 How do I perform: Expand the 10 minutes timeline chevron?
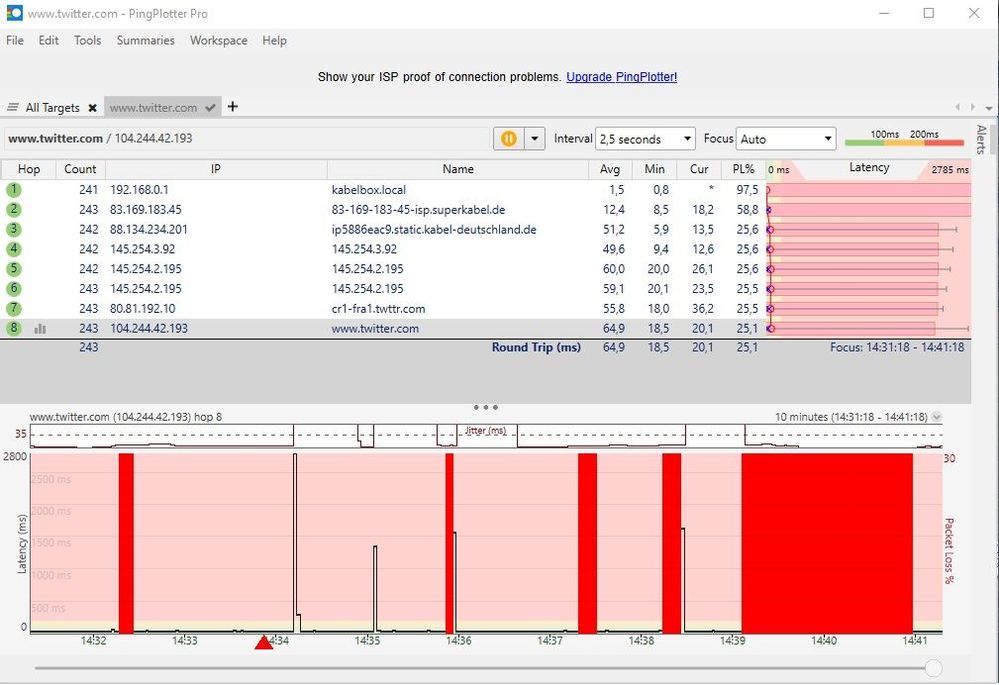pyautogui.click(x=936, y=416)
